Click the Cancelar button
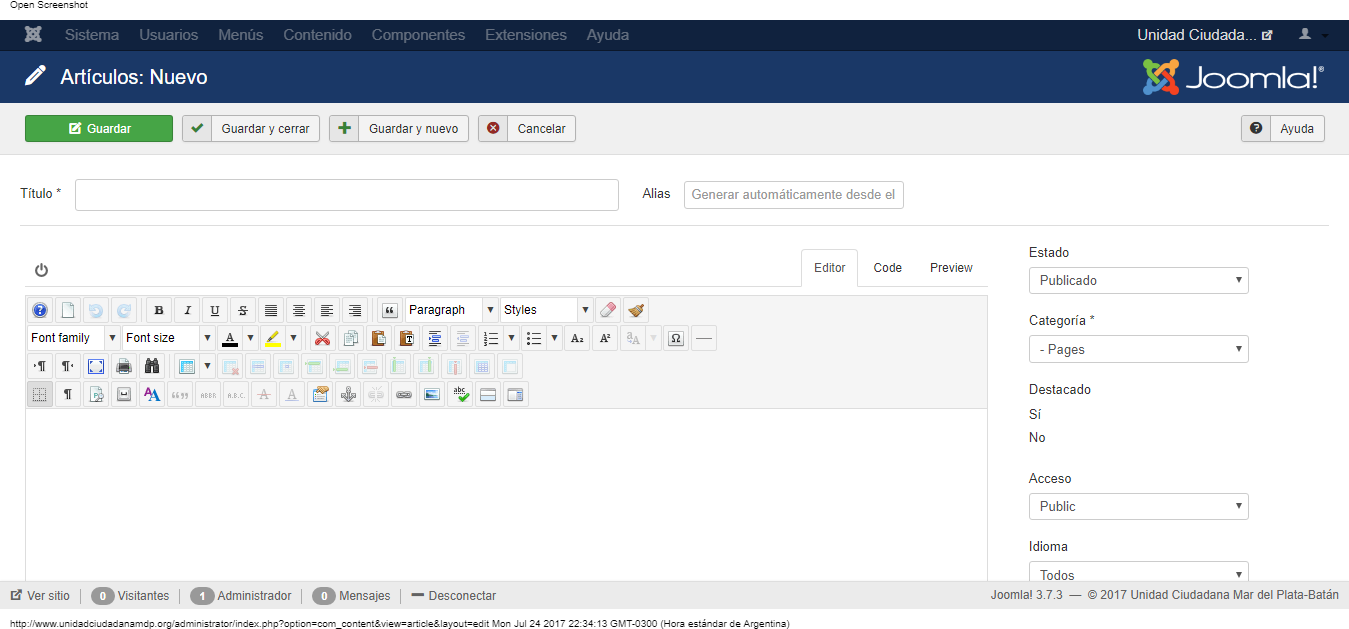 [527, 128]
